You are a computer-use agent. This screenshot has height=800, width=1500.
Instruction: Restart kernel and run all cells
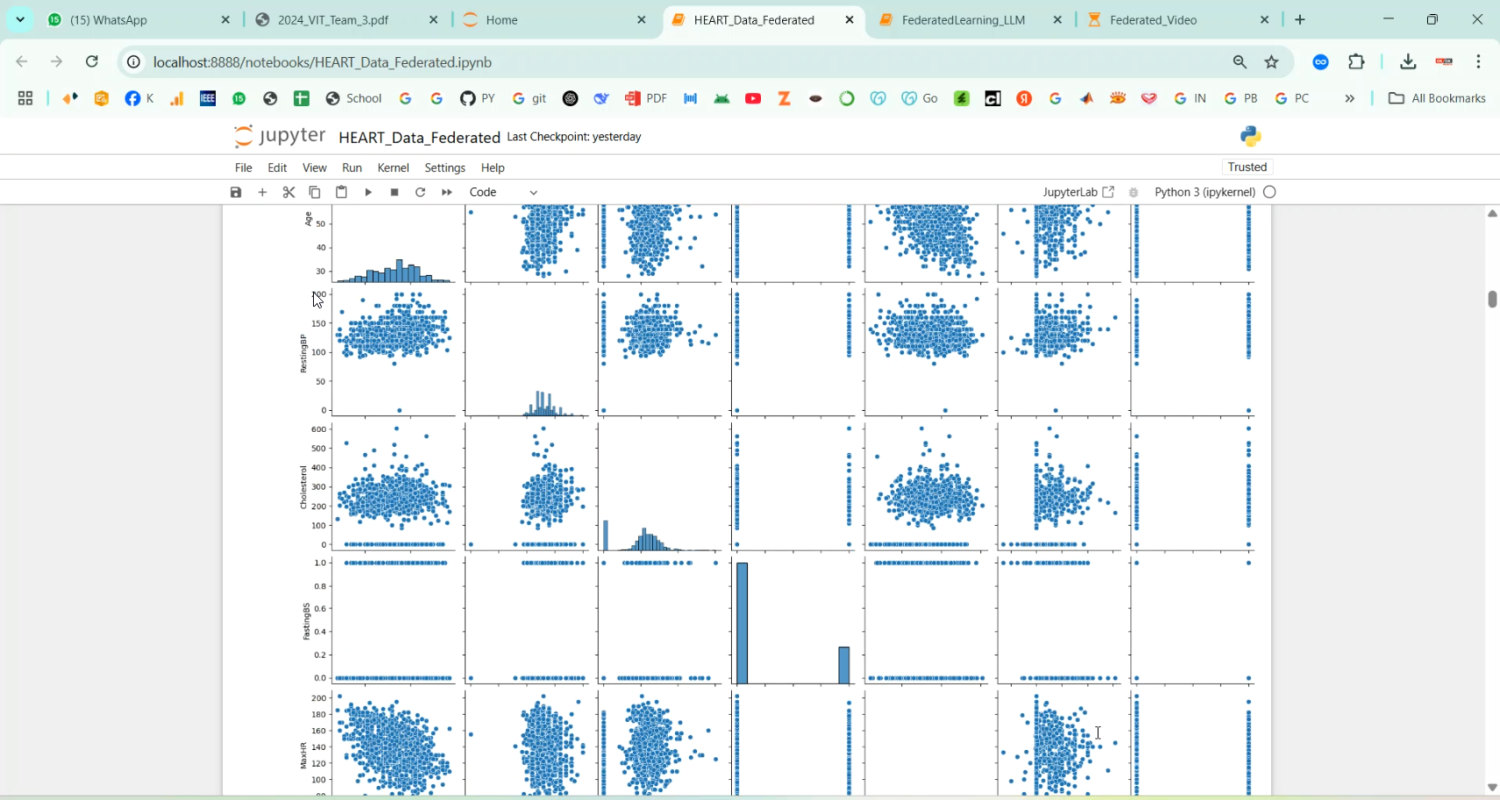pyautogui.click(x=447, y=192)
